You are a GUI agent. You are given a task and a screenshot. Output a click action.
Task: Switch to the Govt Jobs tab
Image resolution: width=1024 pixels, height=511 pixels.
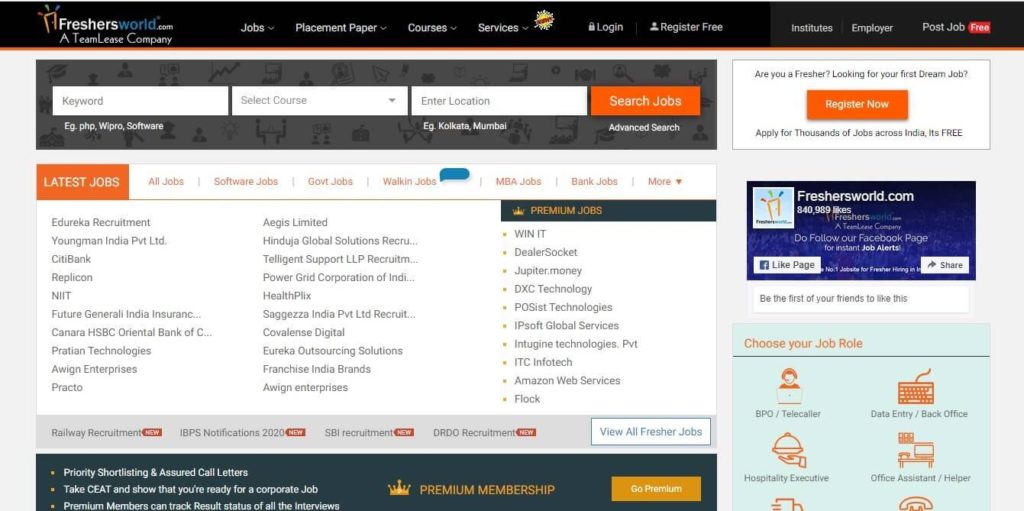point(330,182)
